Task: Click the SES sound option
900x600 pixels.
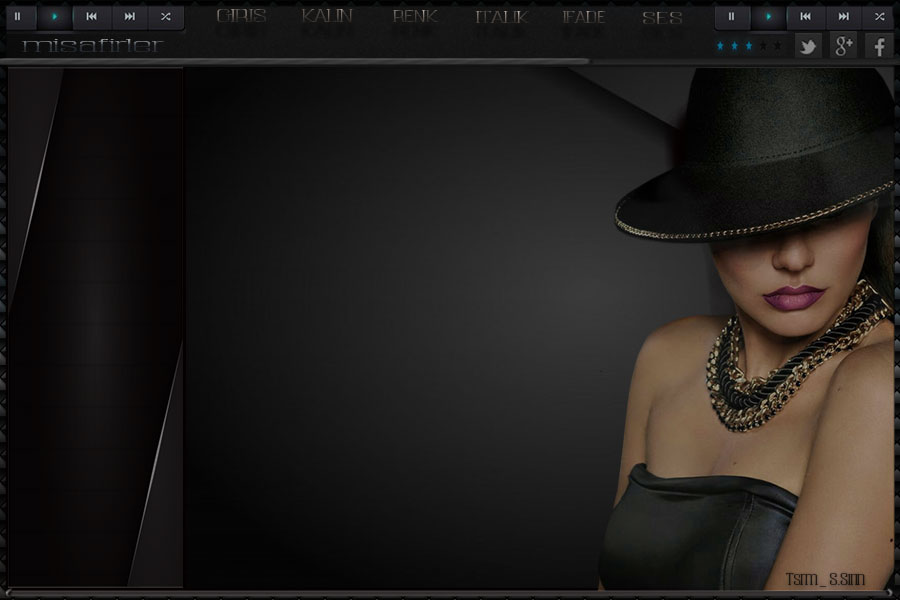Action: [662, 17]
